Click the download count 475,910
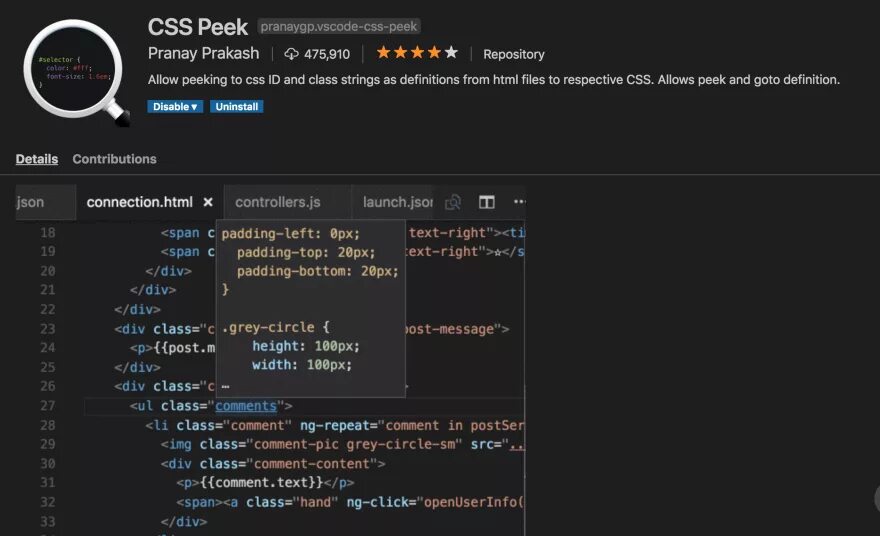The width and height of the screenshot is (880, 536). [327, 54]
